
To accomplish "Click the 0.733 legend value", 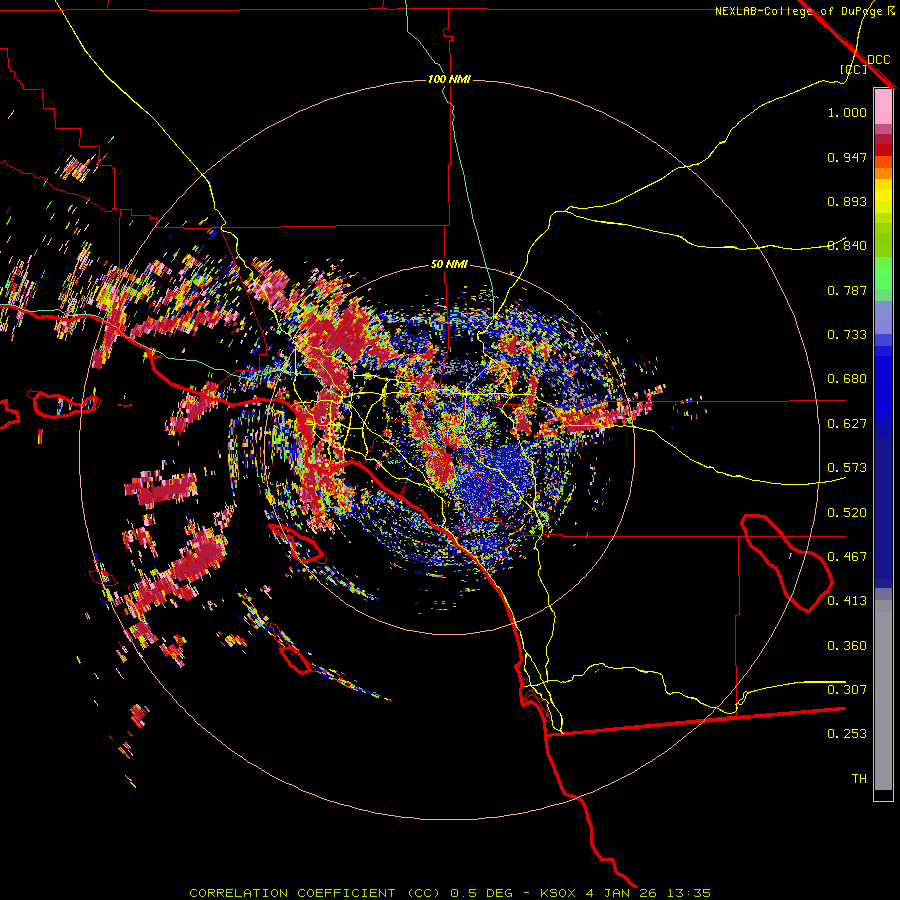I will [x=847, y=335].
